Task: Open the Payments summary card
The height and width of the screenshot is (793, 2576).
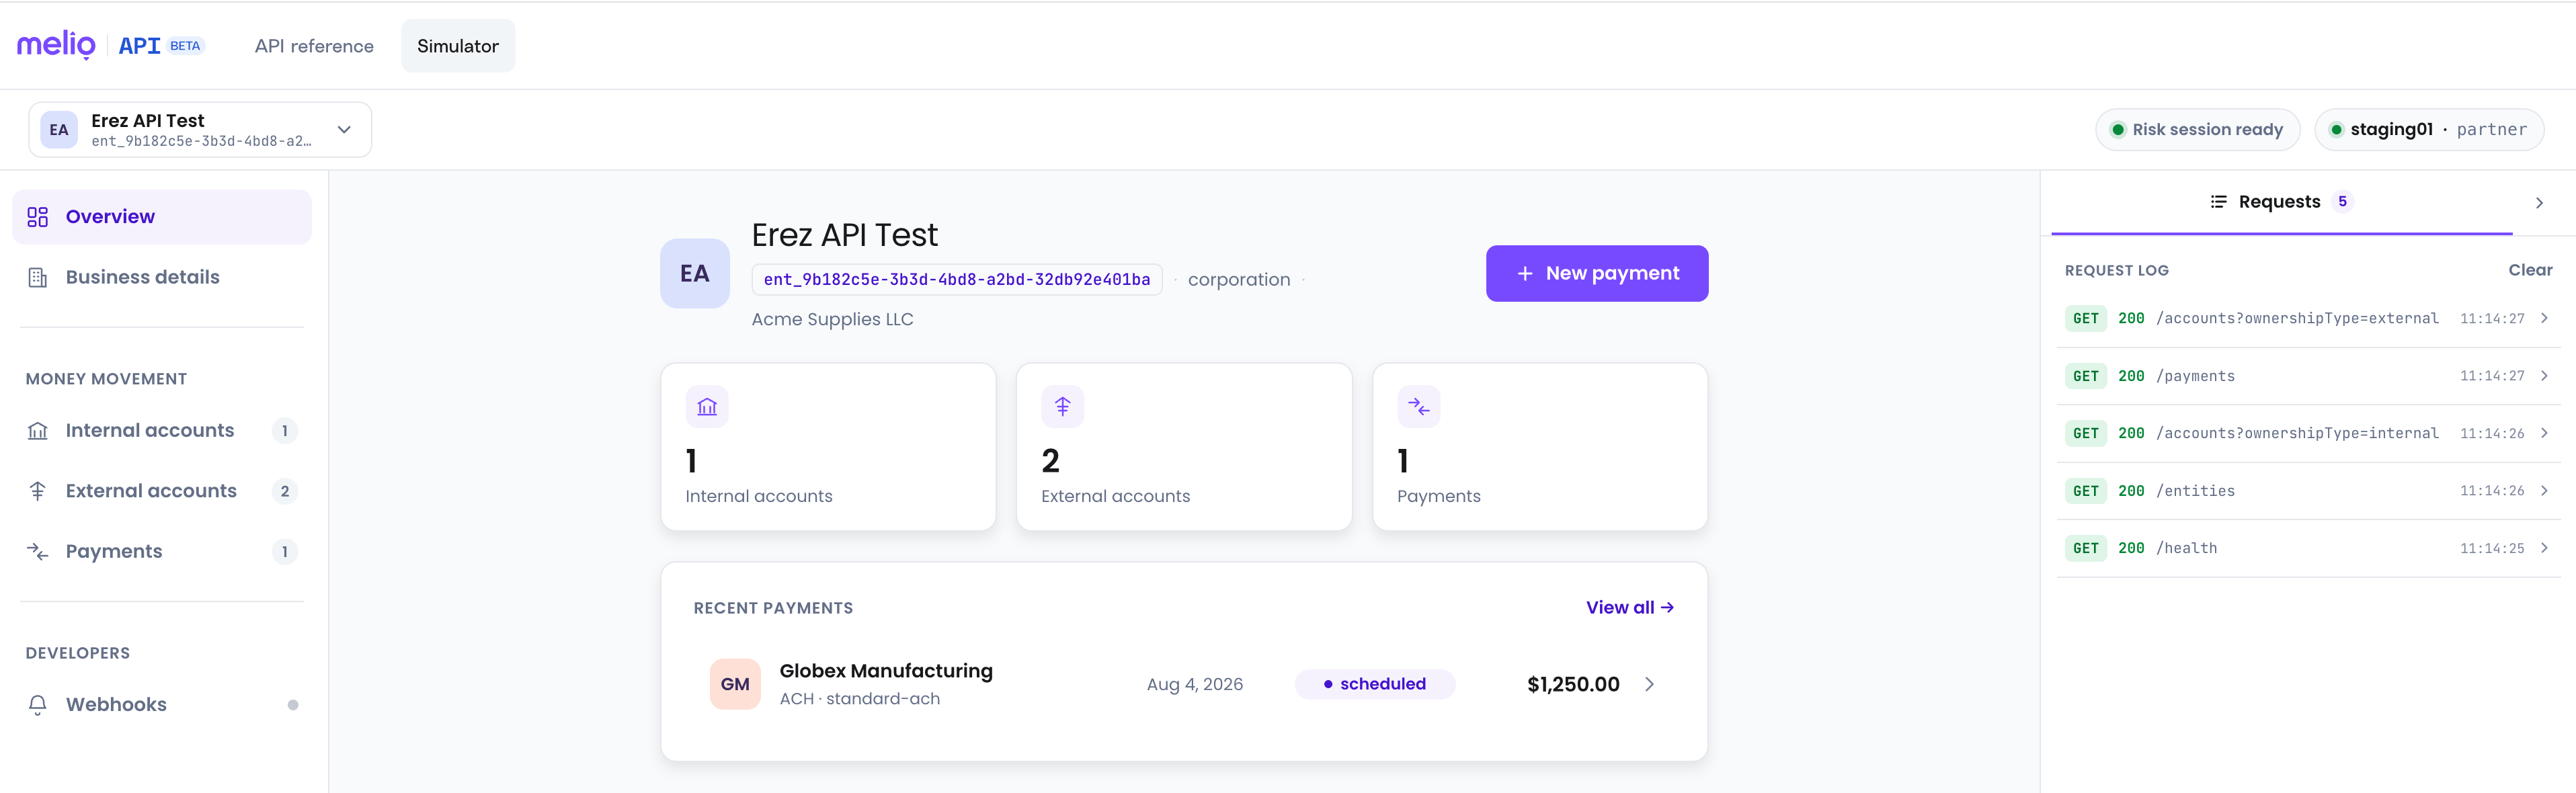Action: tap(1540, 447)
